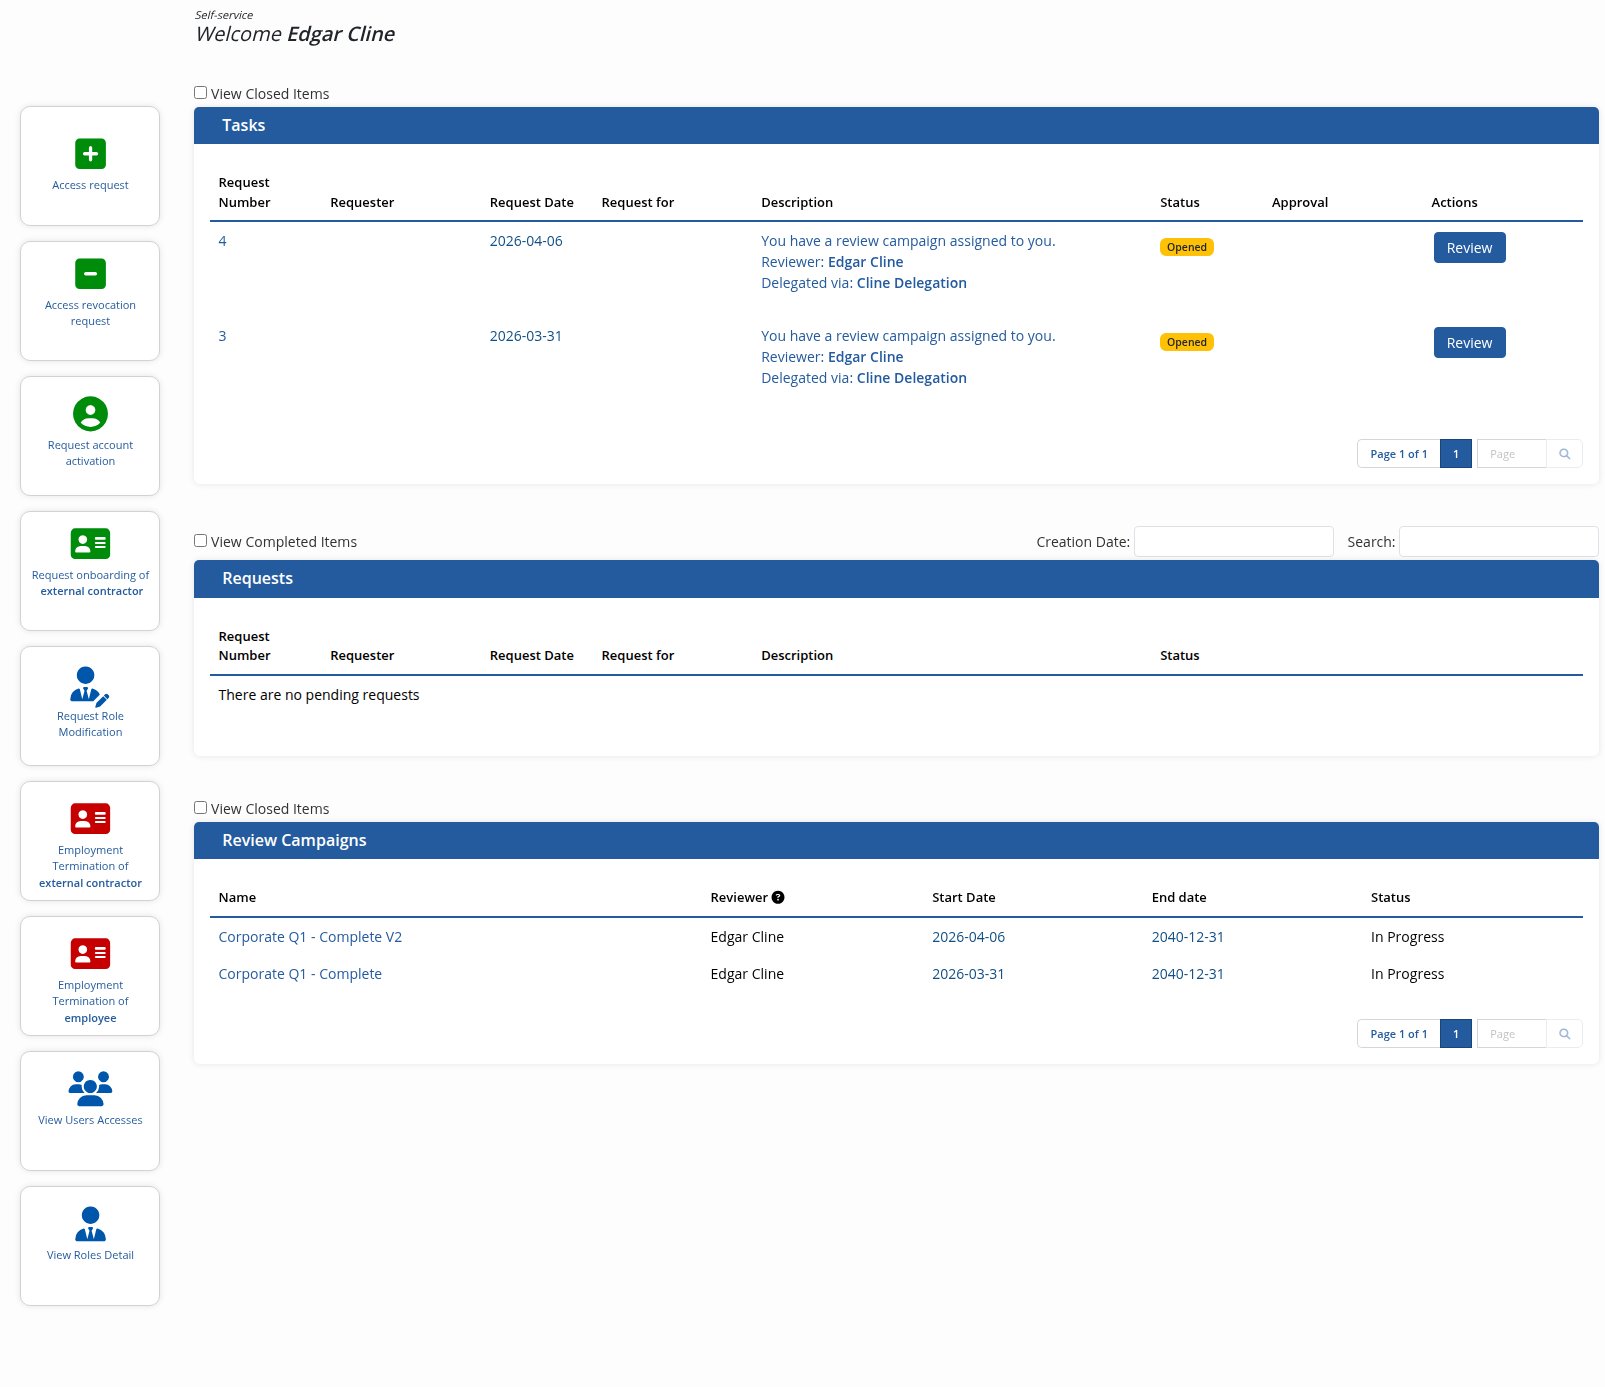Click the Opened status badge for request 4
The width and height of the screenshot is (1605, 1387).
1186,247
